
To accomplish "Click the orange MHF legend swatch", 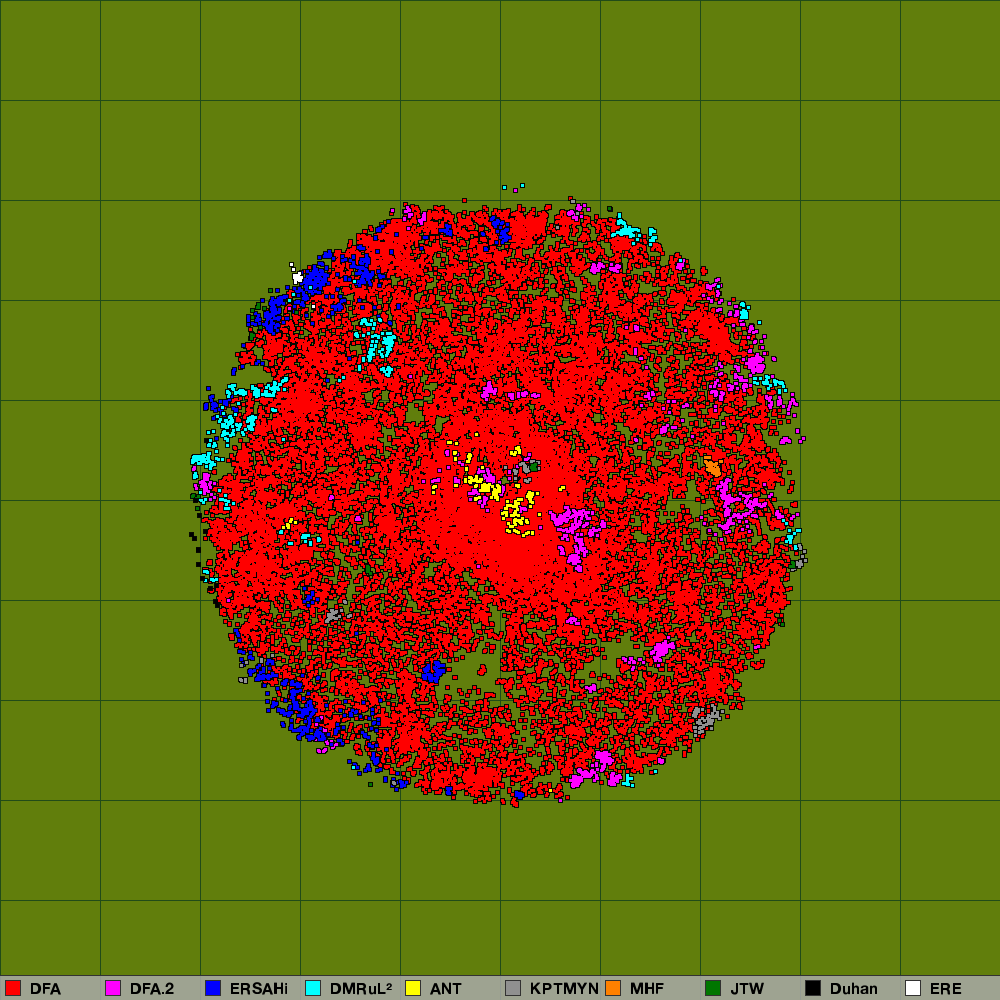I will (x=613, y=988).
